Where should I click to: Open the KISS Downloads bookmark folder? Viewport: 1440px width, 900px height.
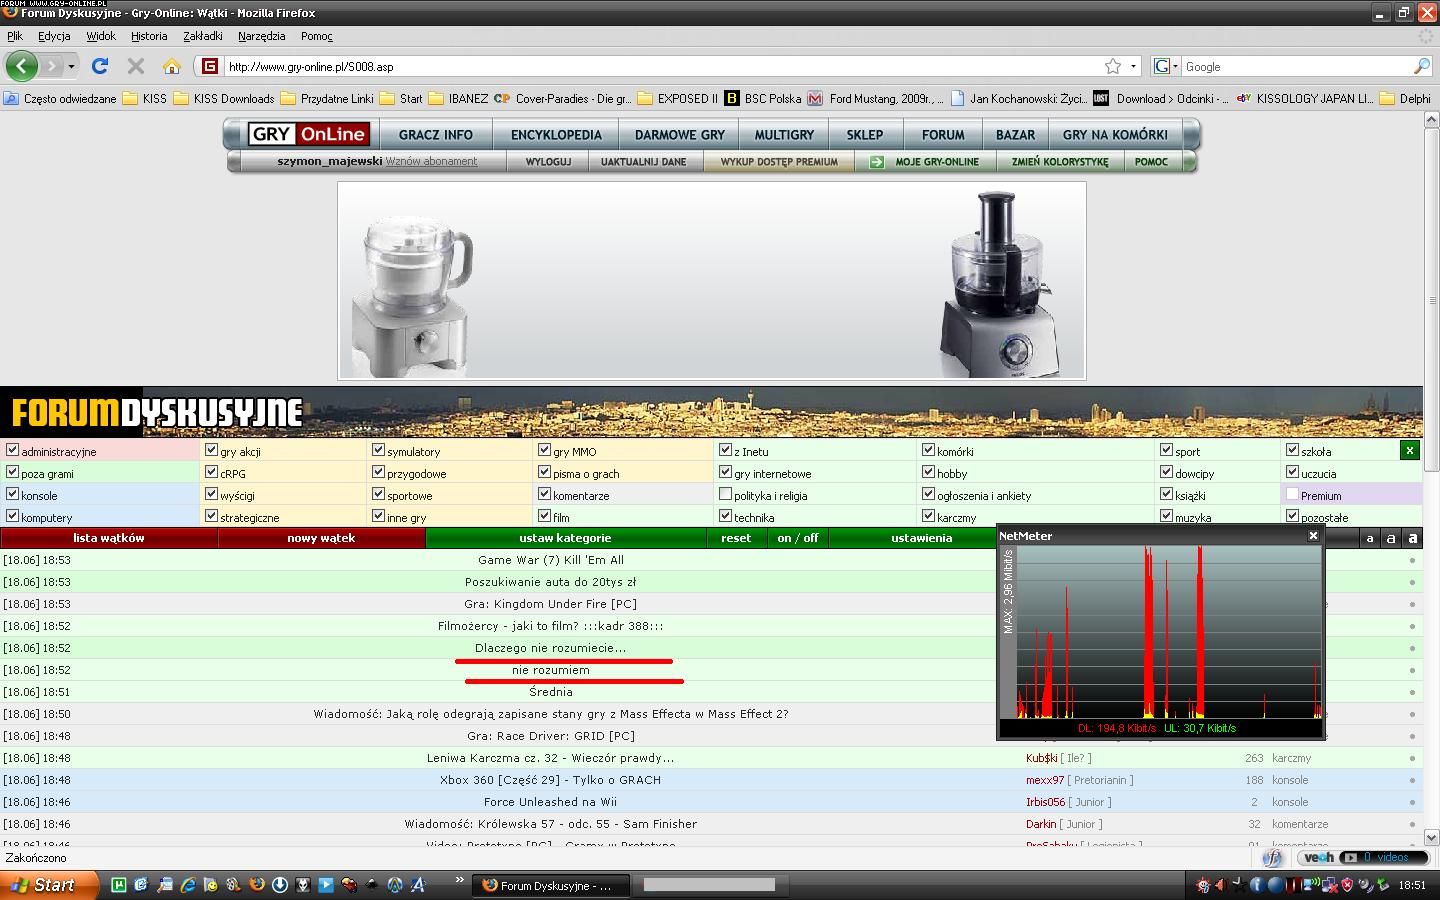point(224,98)
